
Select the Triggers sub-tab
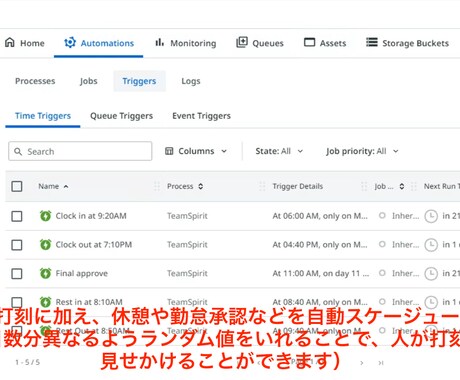pos(139,81)
